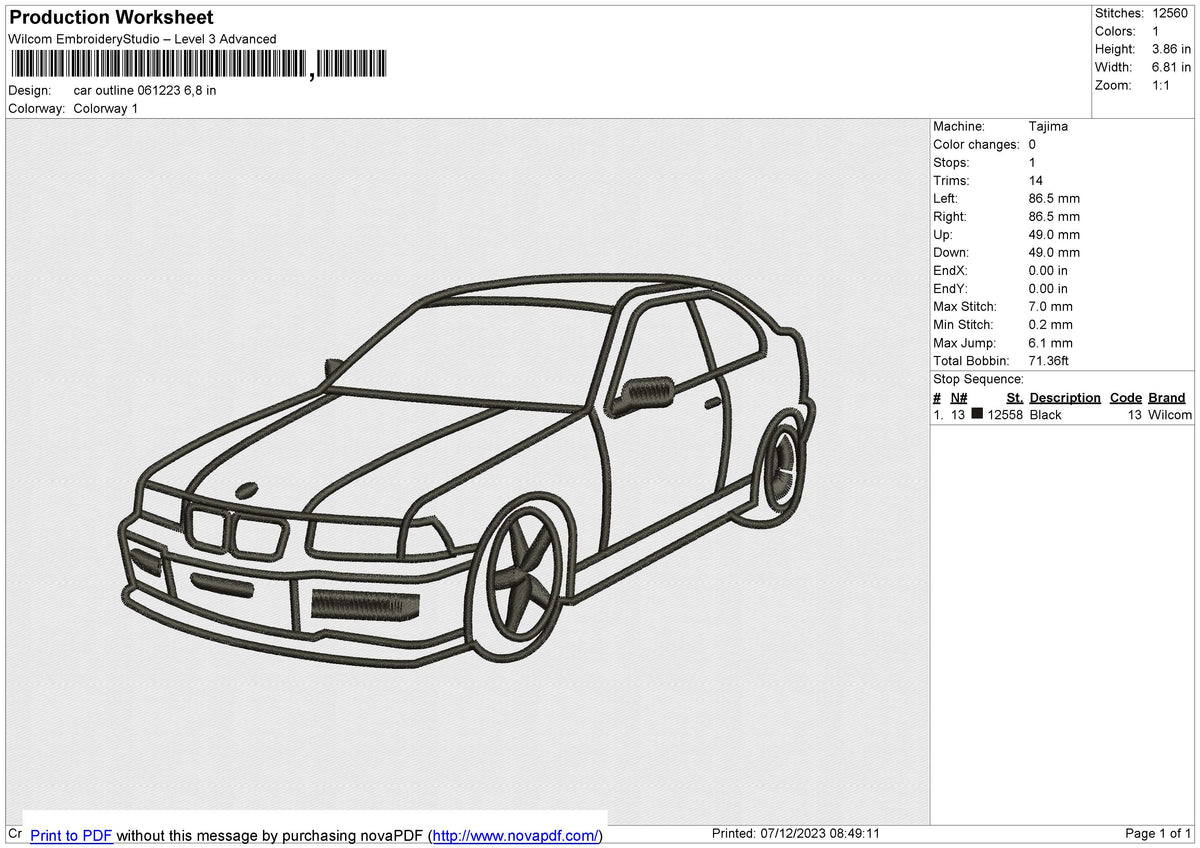Click the 'Stop Sequence:' label
Screen dimensions: 1200x848
(978, 379)
